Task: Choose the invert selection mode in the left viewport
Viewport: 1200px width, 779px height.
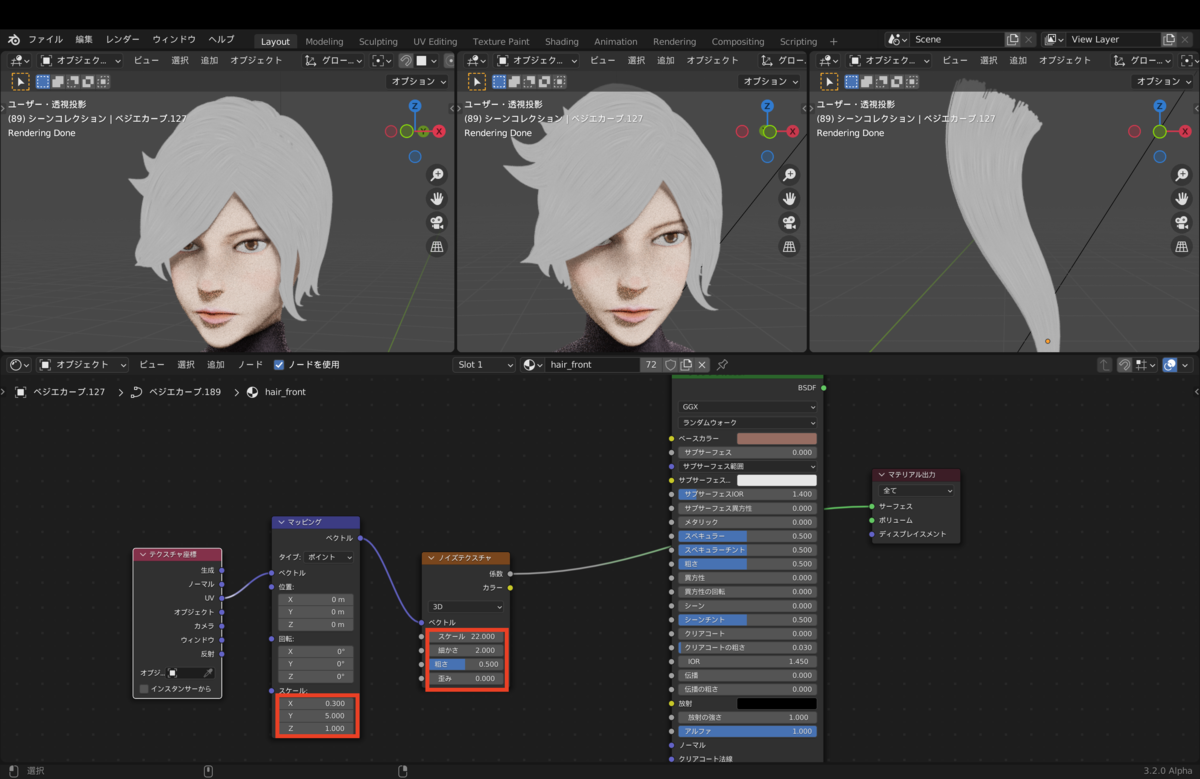Action: (x=88, y=82)
